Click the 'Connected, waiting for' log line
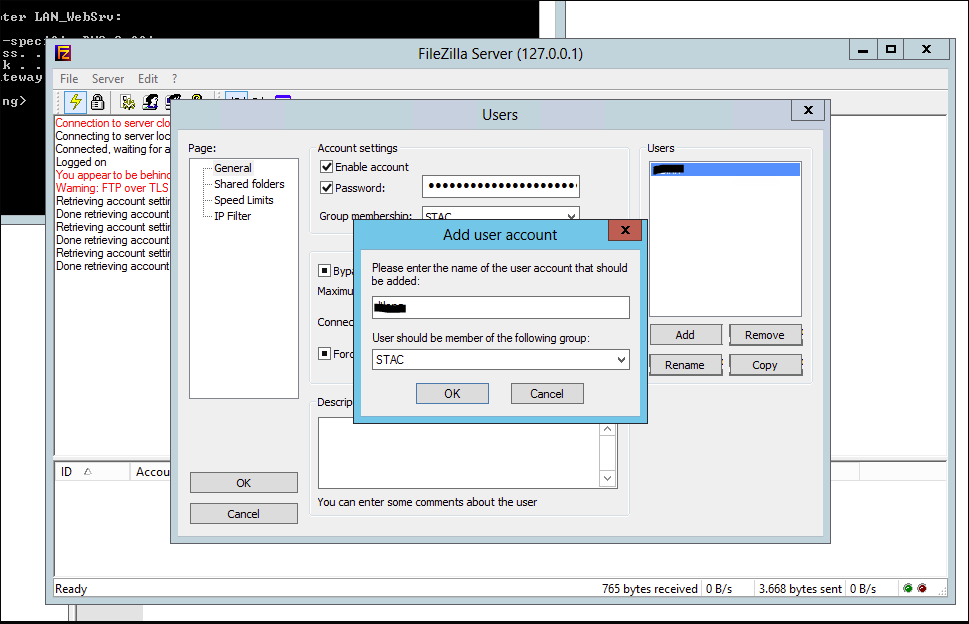The image size is (969, 624). [112, 149]
